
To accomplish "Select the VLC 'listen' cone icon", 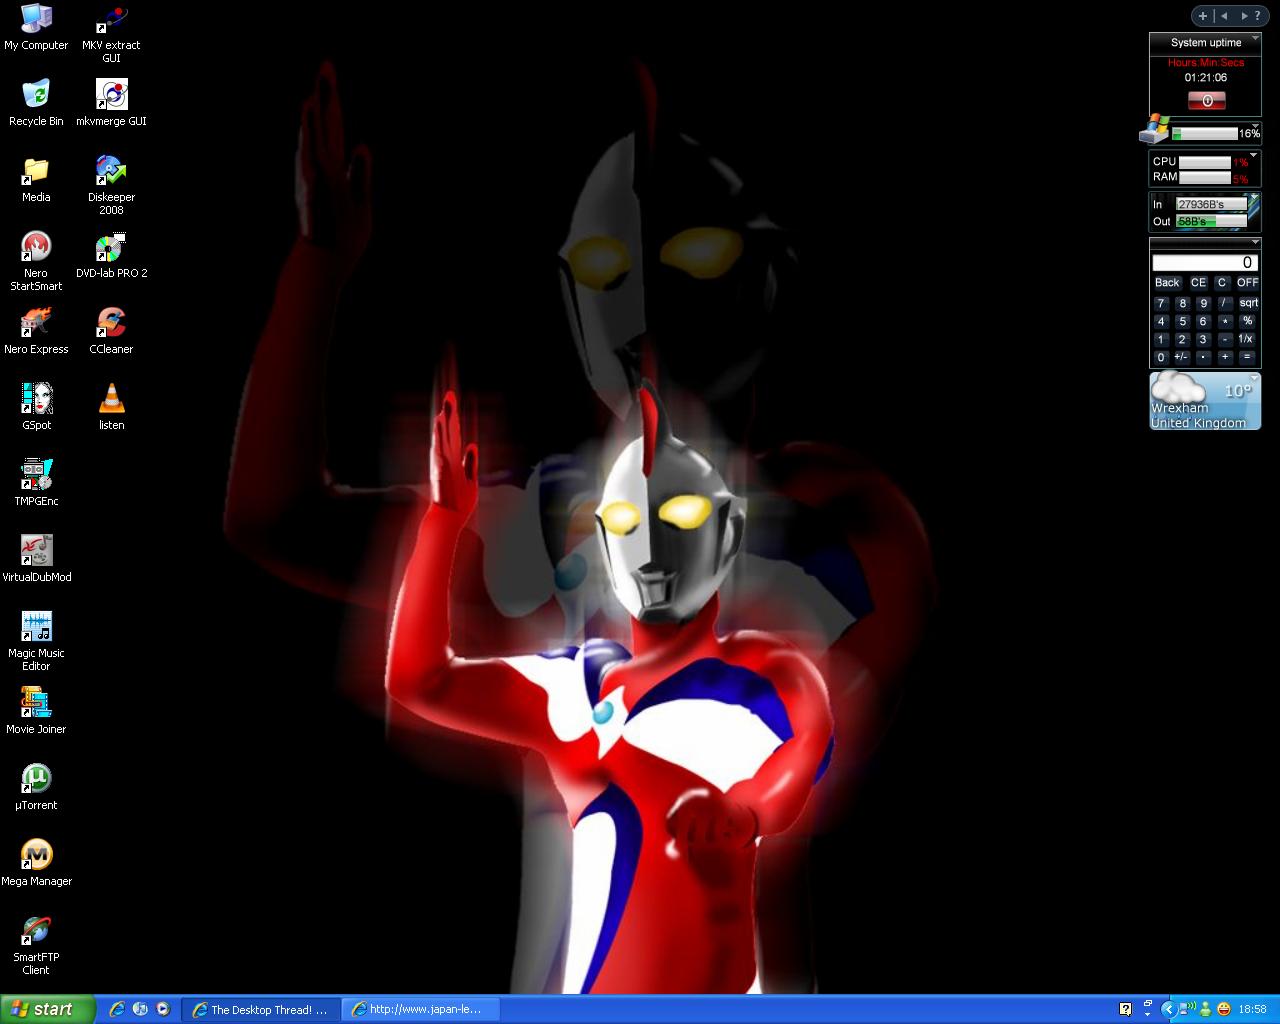I will [111, 407].
